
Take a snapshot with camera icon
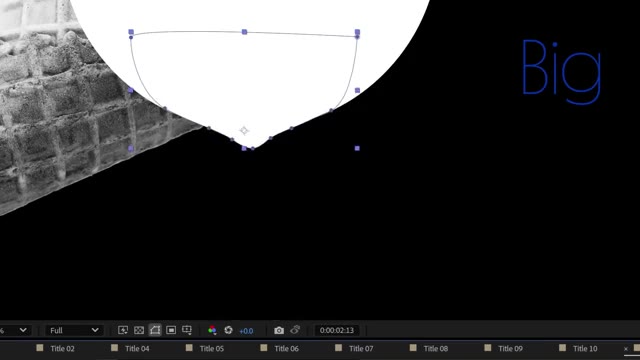pos(279,330)
